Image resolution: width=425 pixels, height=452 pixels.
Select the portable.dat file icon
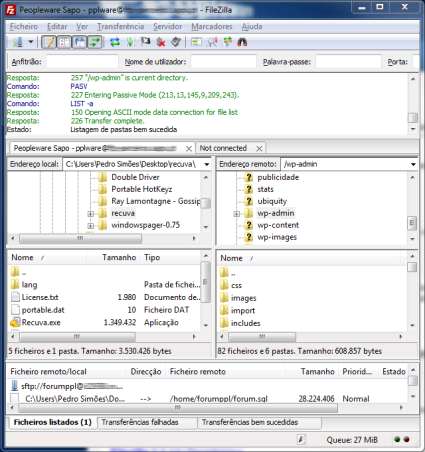pos(15,310)
